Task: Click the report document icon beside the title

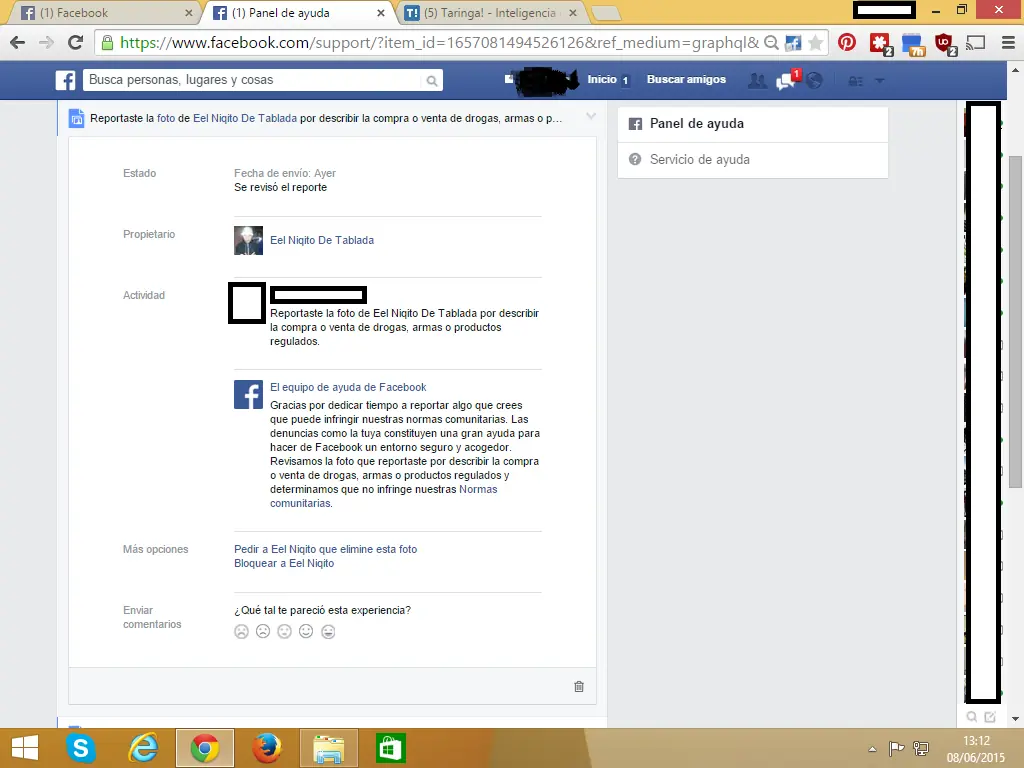Action: click(76, 118)
